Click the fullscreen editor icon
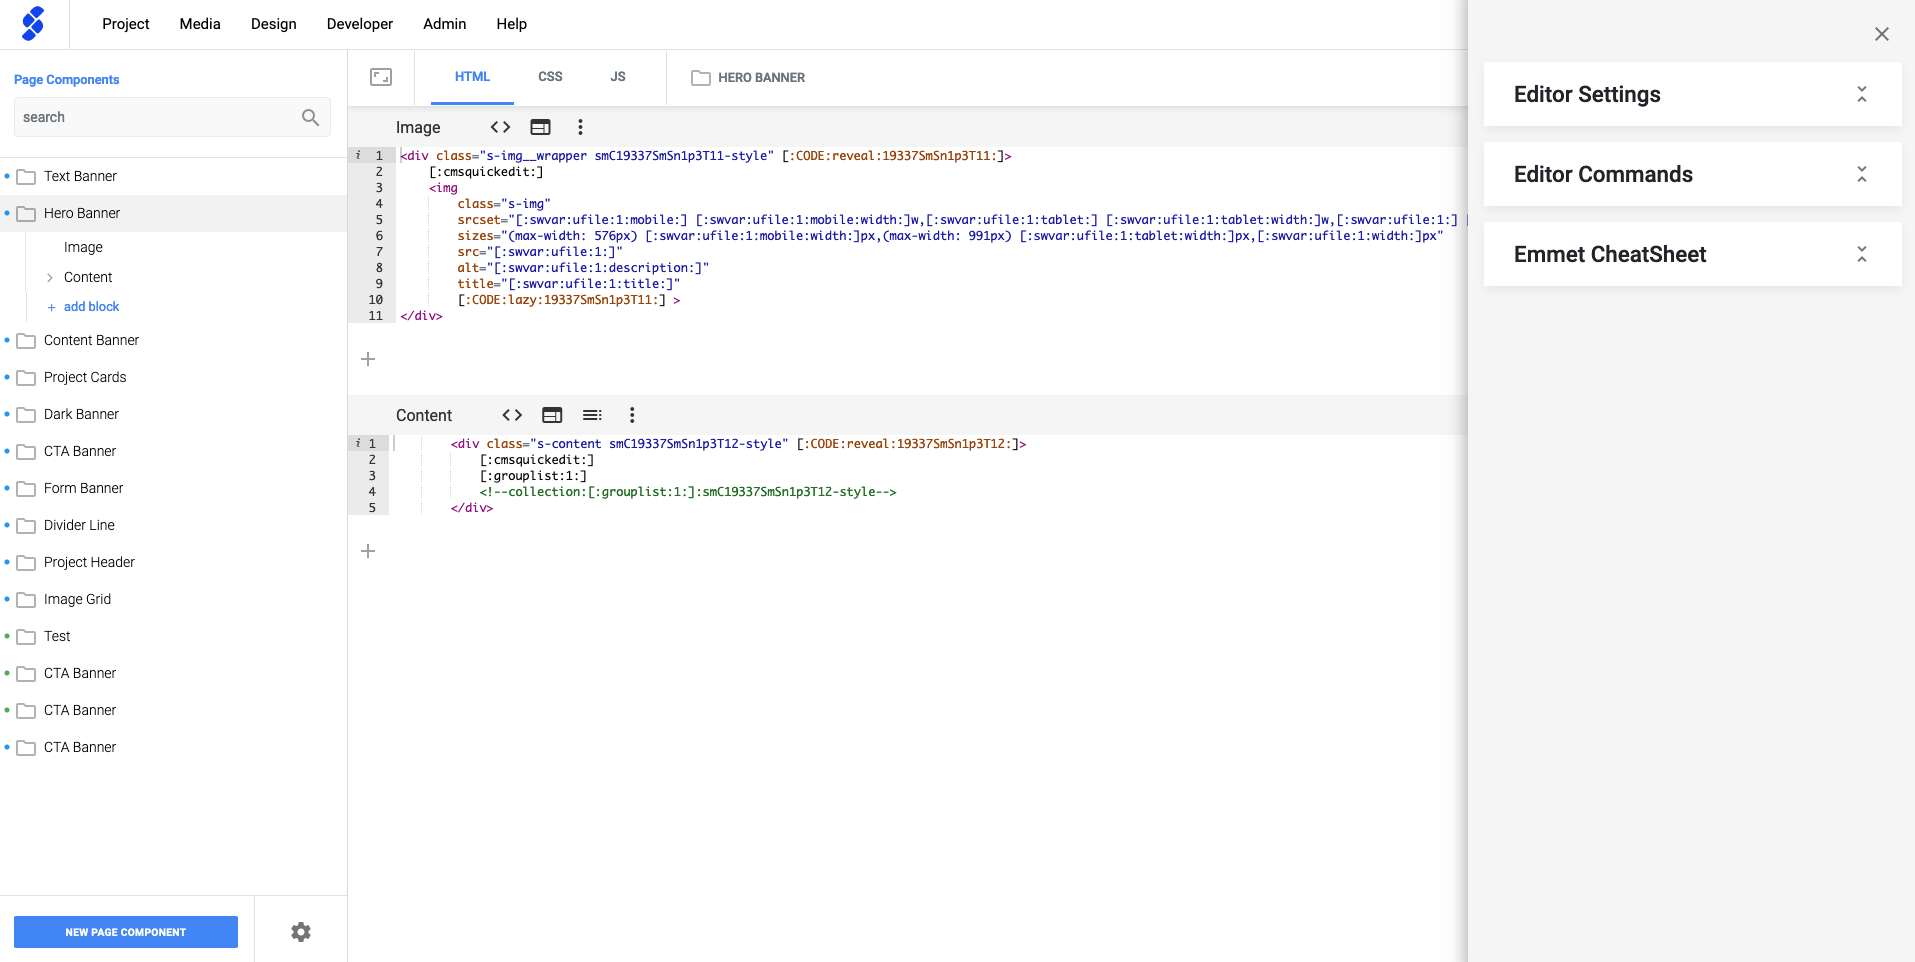Viewport: 1915px width, 962px height. click(x=381, y=77)
